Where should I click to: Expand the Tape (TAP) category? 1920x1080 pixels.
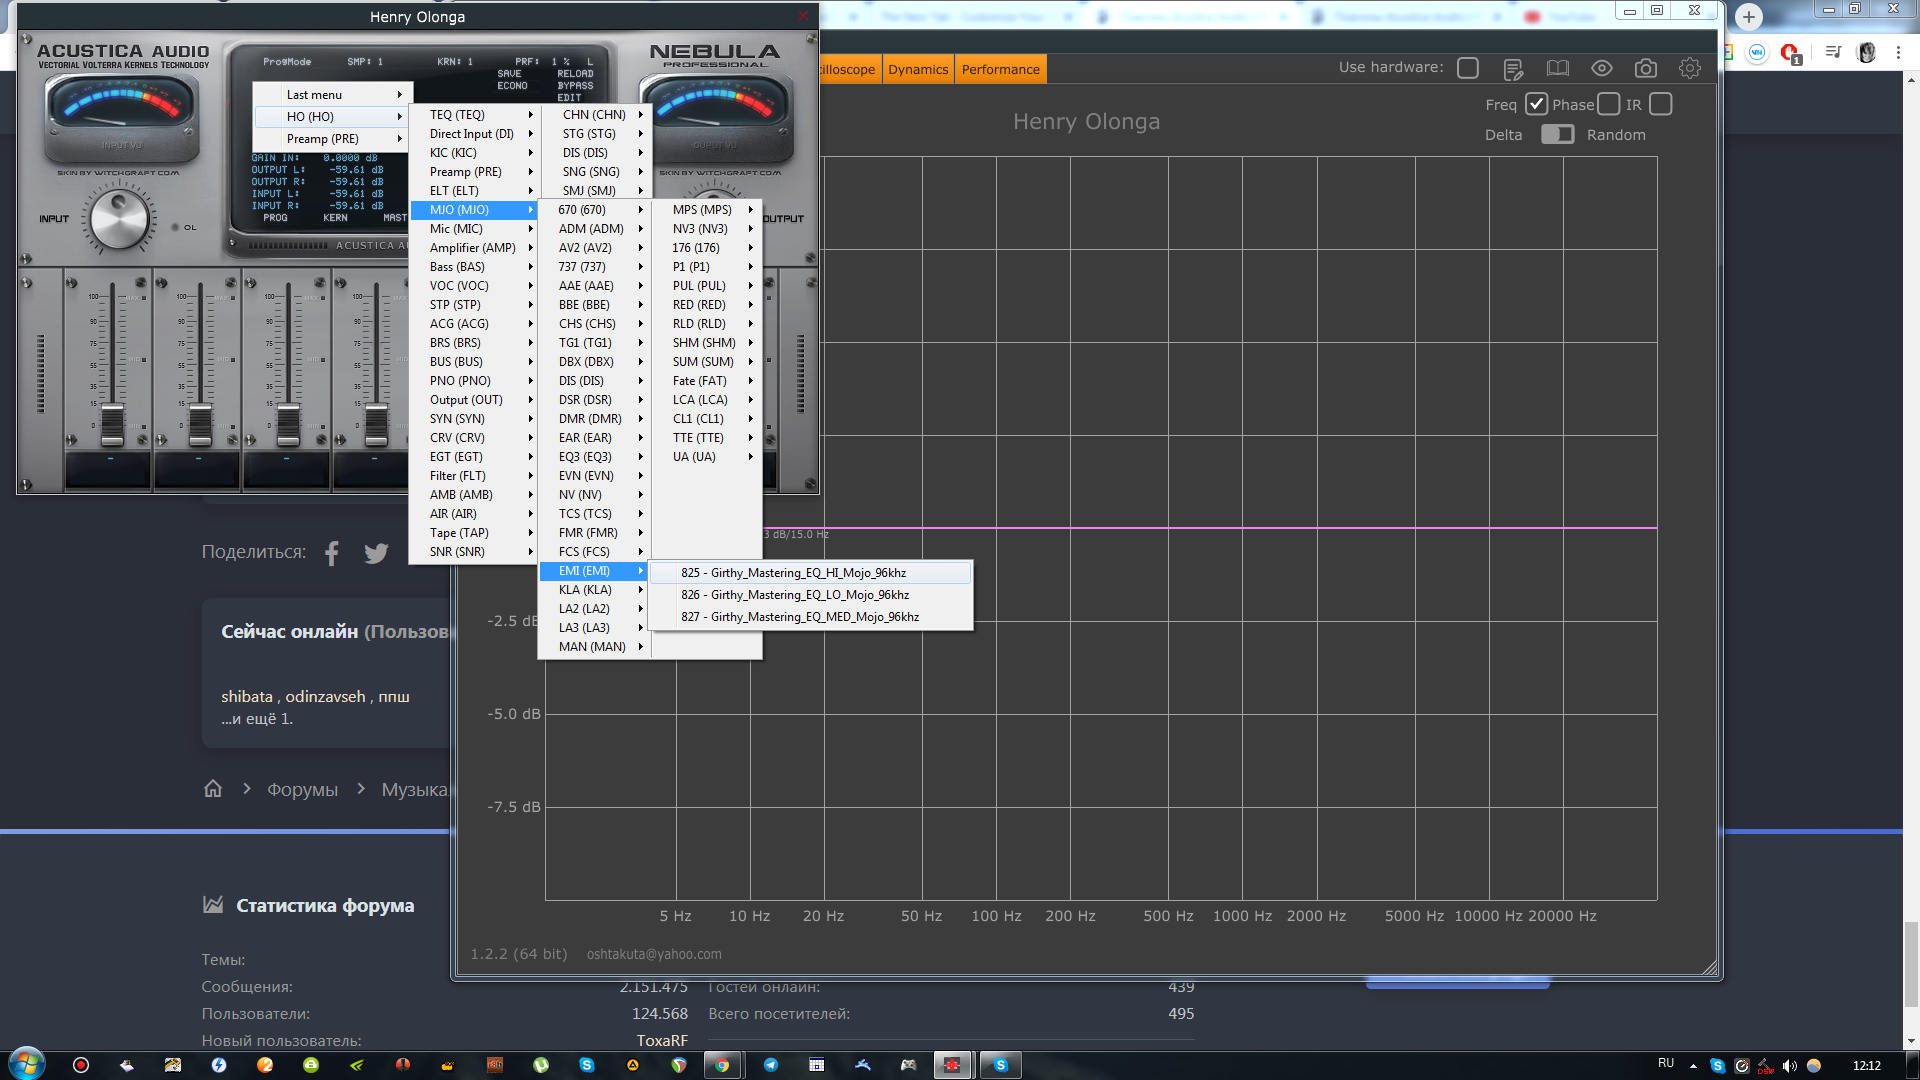[x=473, y=533]
